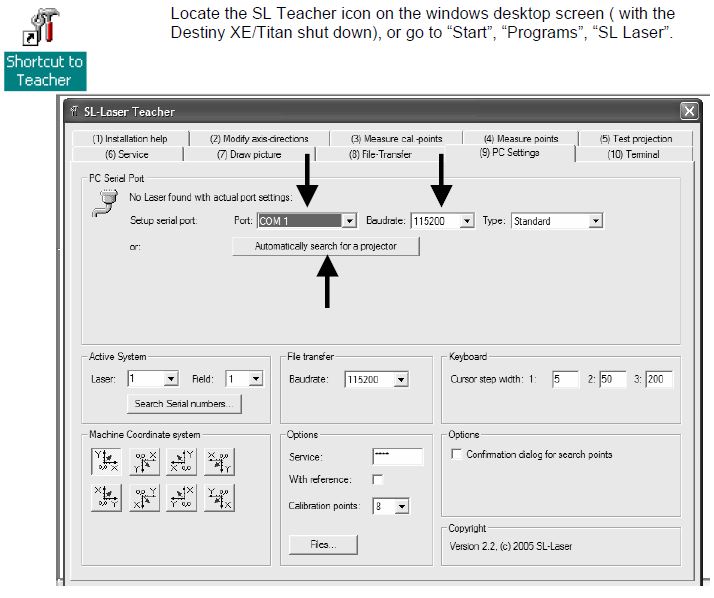The height and width of the screenshot is (598, 714).
Task: Enable Confirmation dialog for search points
Action: point(457,455)
